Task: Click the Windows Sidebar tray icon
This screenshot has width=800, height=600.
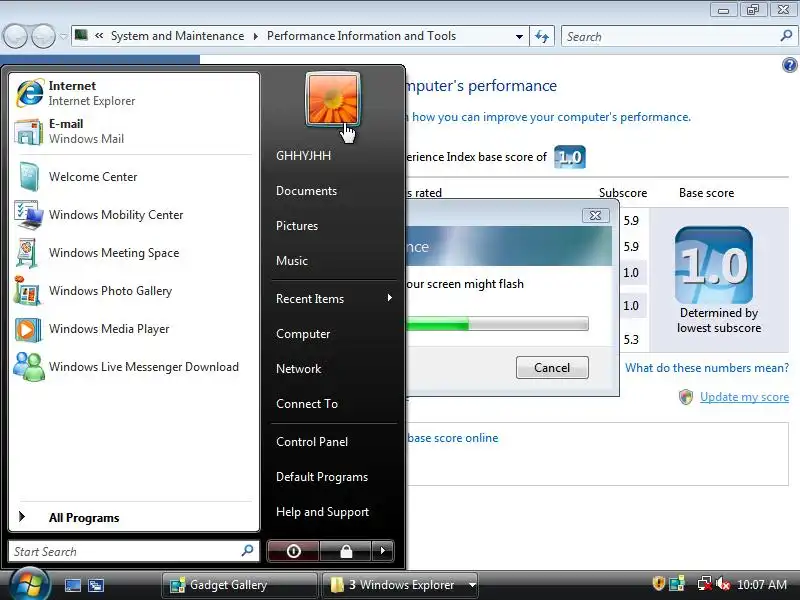Action: click(677, 583)
